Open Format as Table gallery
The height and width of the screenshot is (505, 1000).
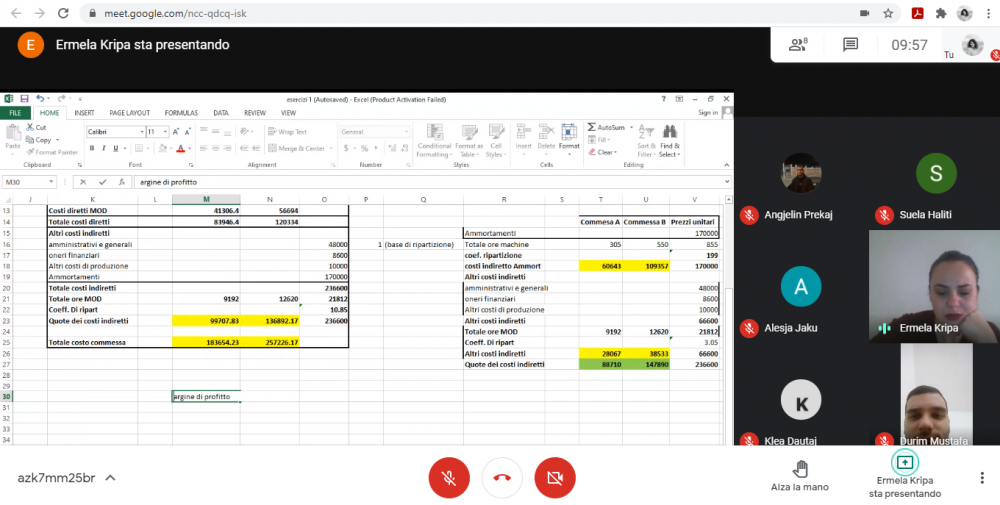[x=469, y=141]
